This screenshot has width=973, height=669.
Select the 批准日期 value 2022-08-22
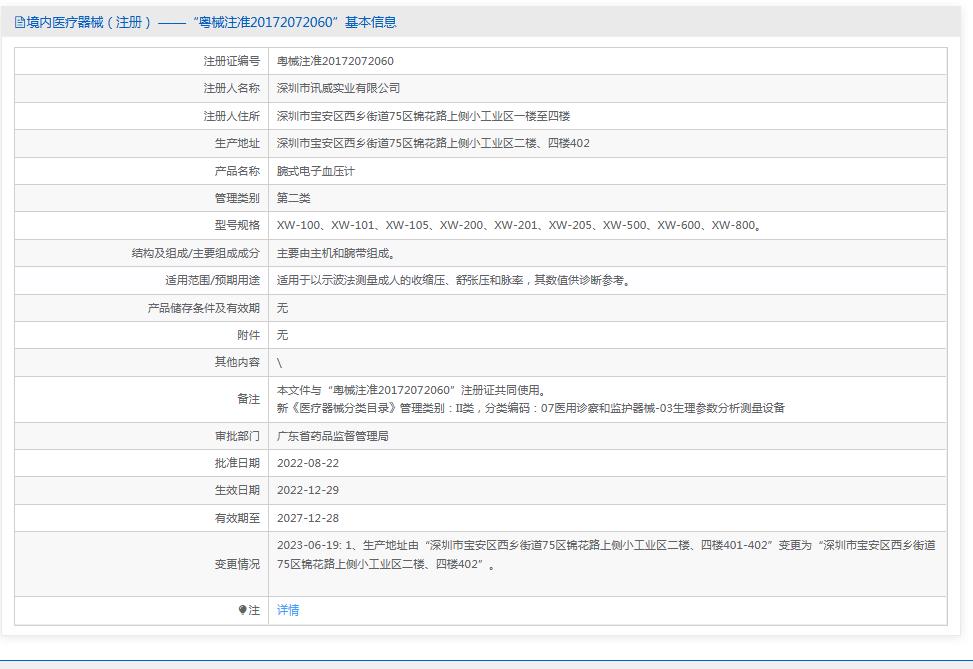(x=309, y=463)
